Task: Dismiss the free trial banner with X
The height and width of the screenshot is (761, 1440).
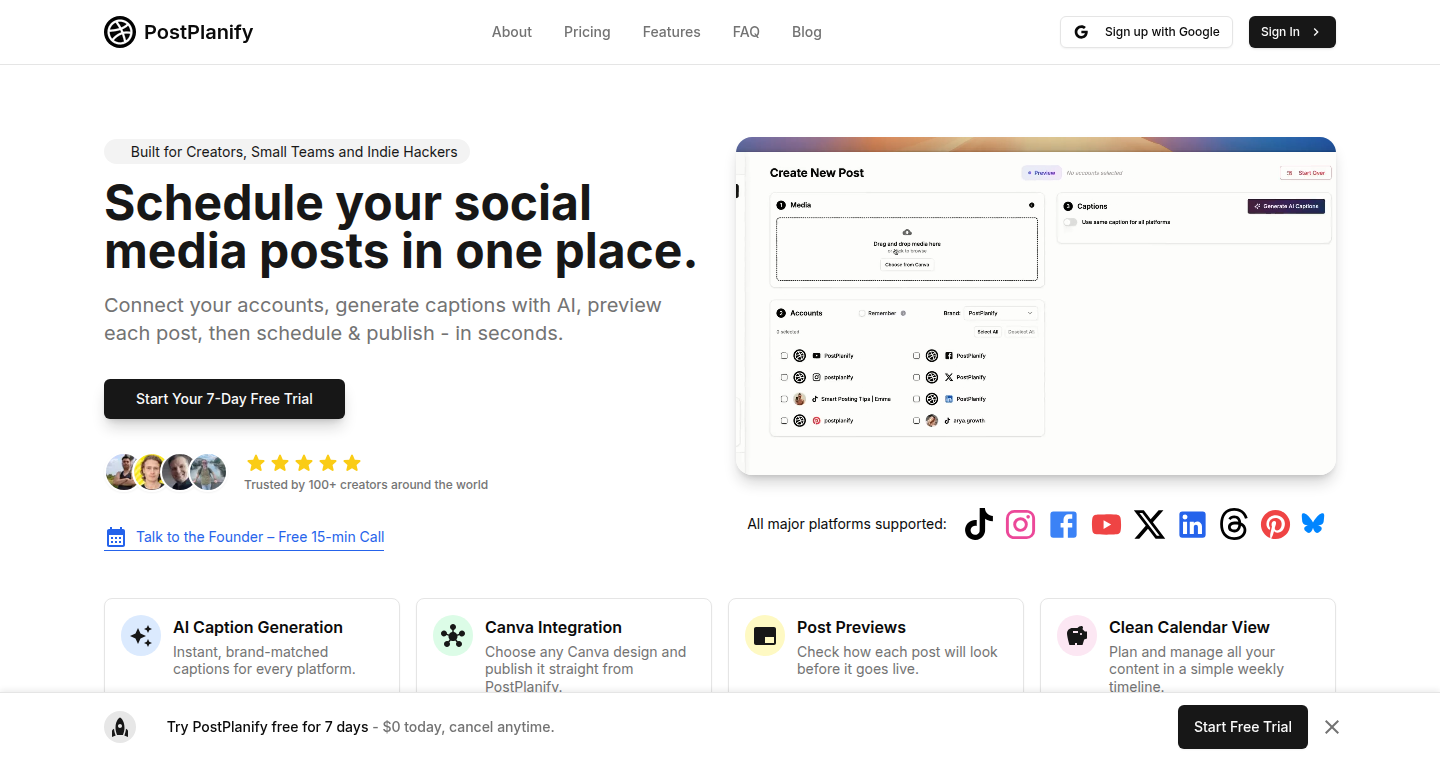Action: coord(1332,727)
